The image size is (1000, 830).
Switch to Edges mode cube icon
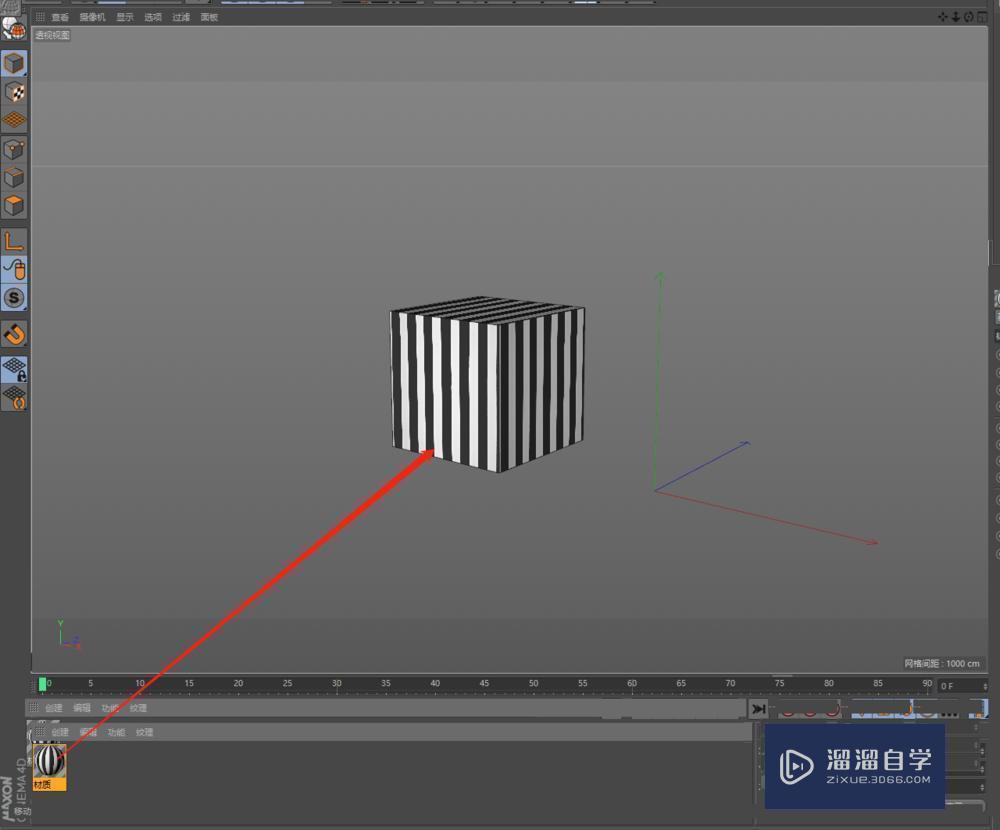coord(14,178)
